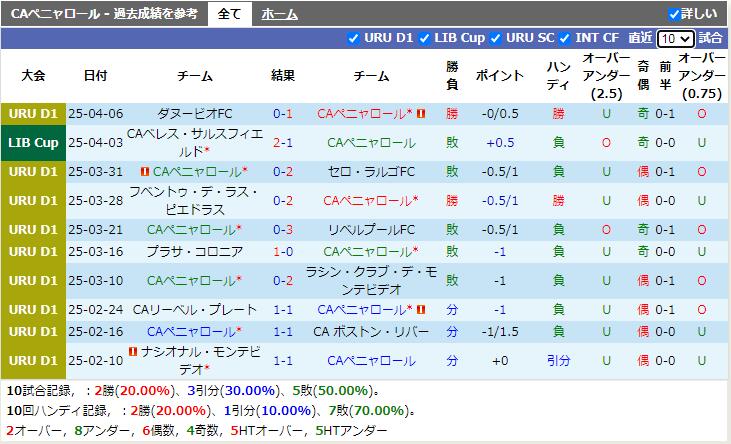Open team CA ボストン・リバー
The height and width of the screenshot is (444, 731).
(x=371, y=332)
